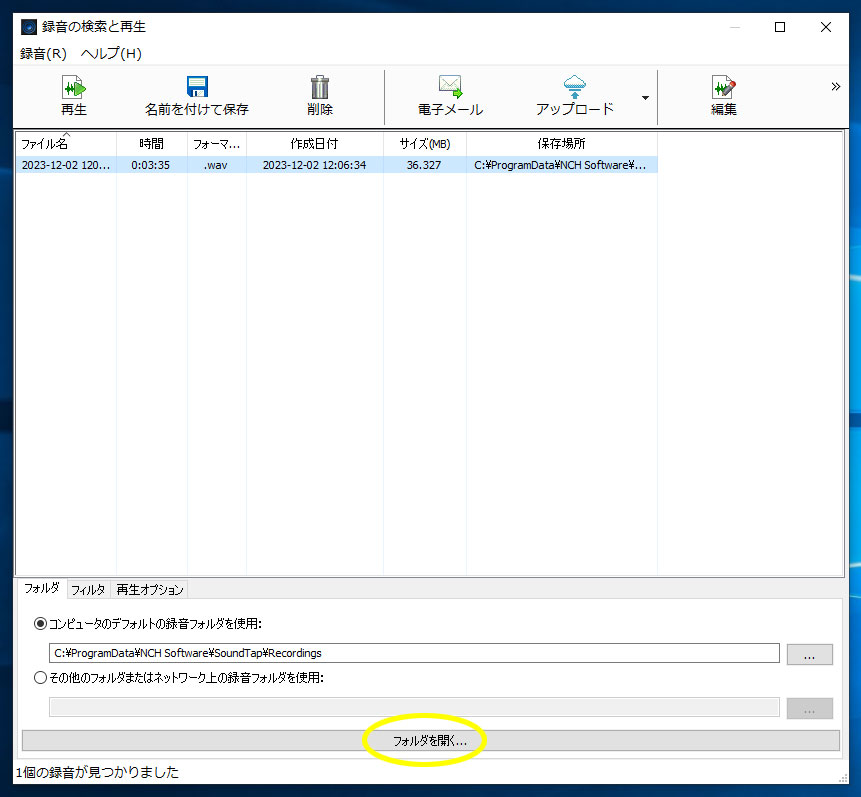Image resolution: width=861 pixels, height=797 pixels.
Task: Select コンピュータのデフォルトの録音フォルダを使用 radio button
Action: tap(40, 623)
